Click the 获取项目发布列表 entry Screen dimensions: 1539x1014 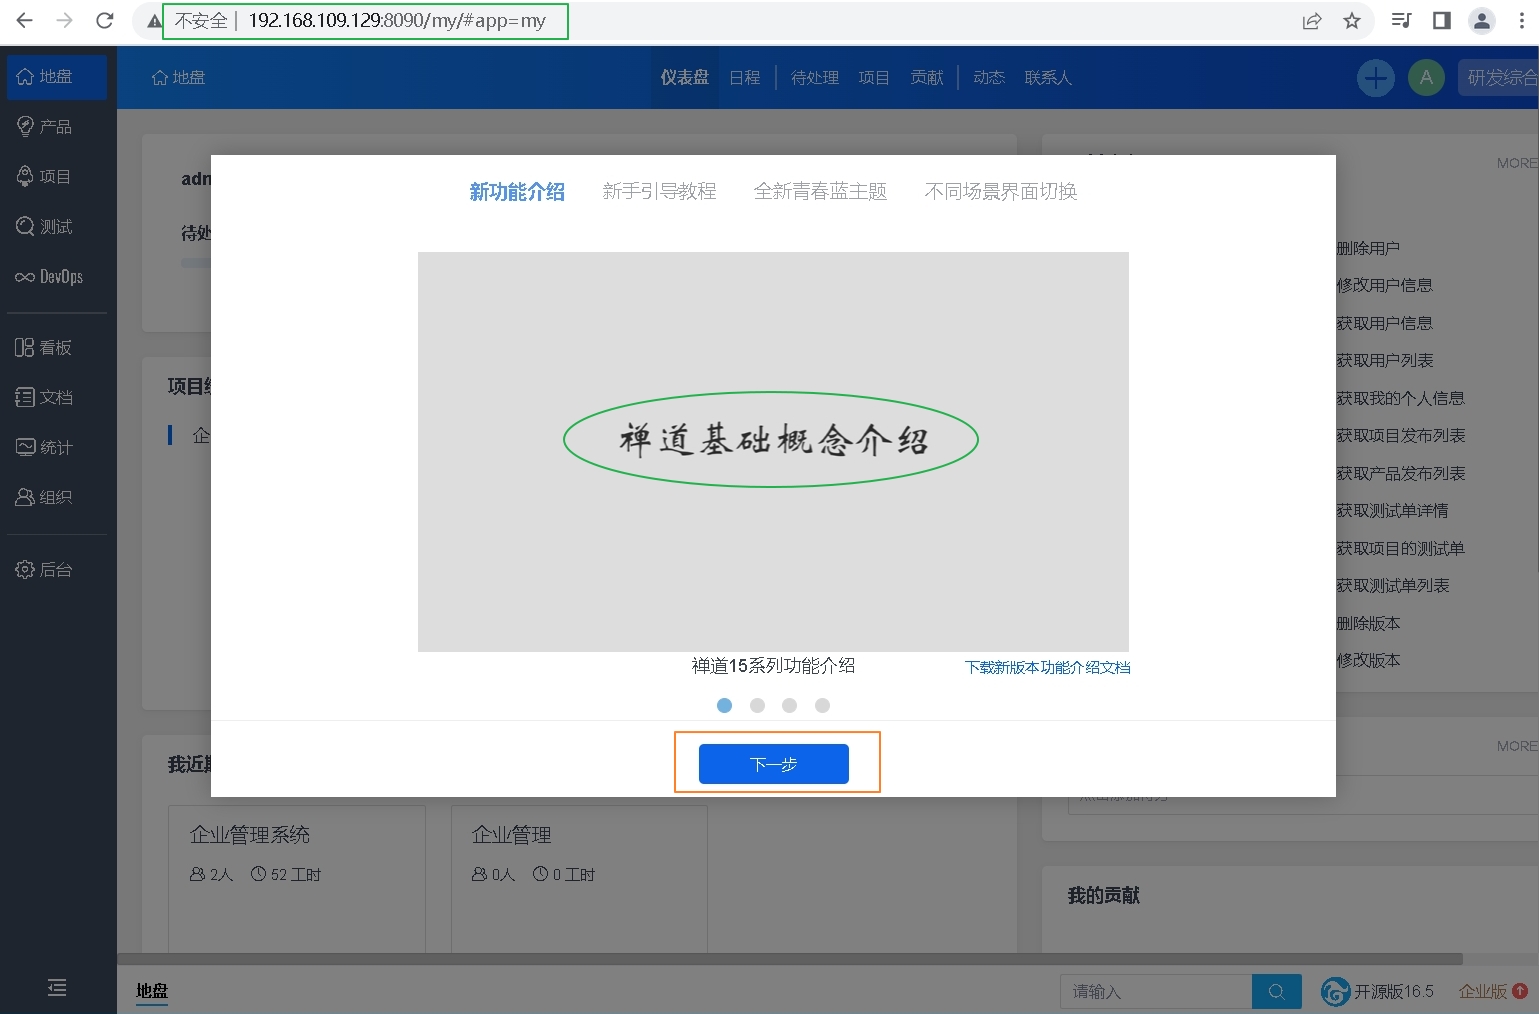1400,436
